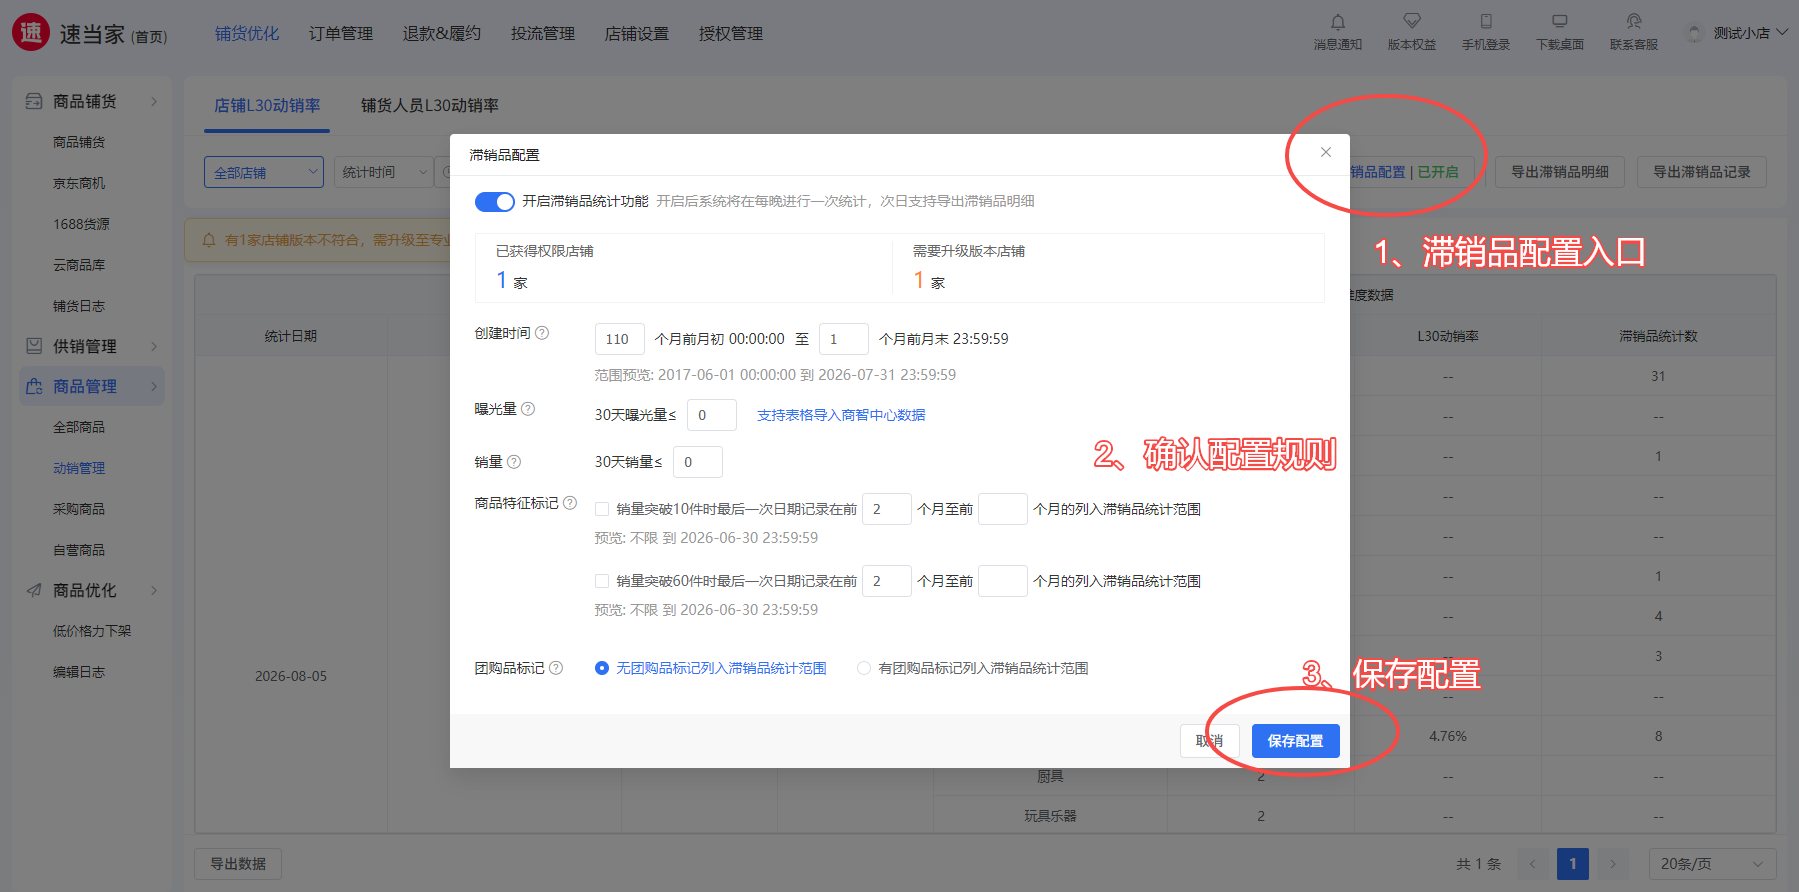This screenshot has width=1799, height=892.
Task: Open 京东商机 in the sidebar
Action: [79, 183]
